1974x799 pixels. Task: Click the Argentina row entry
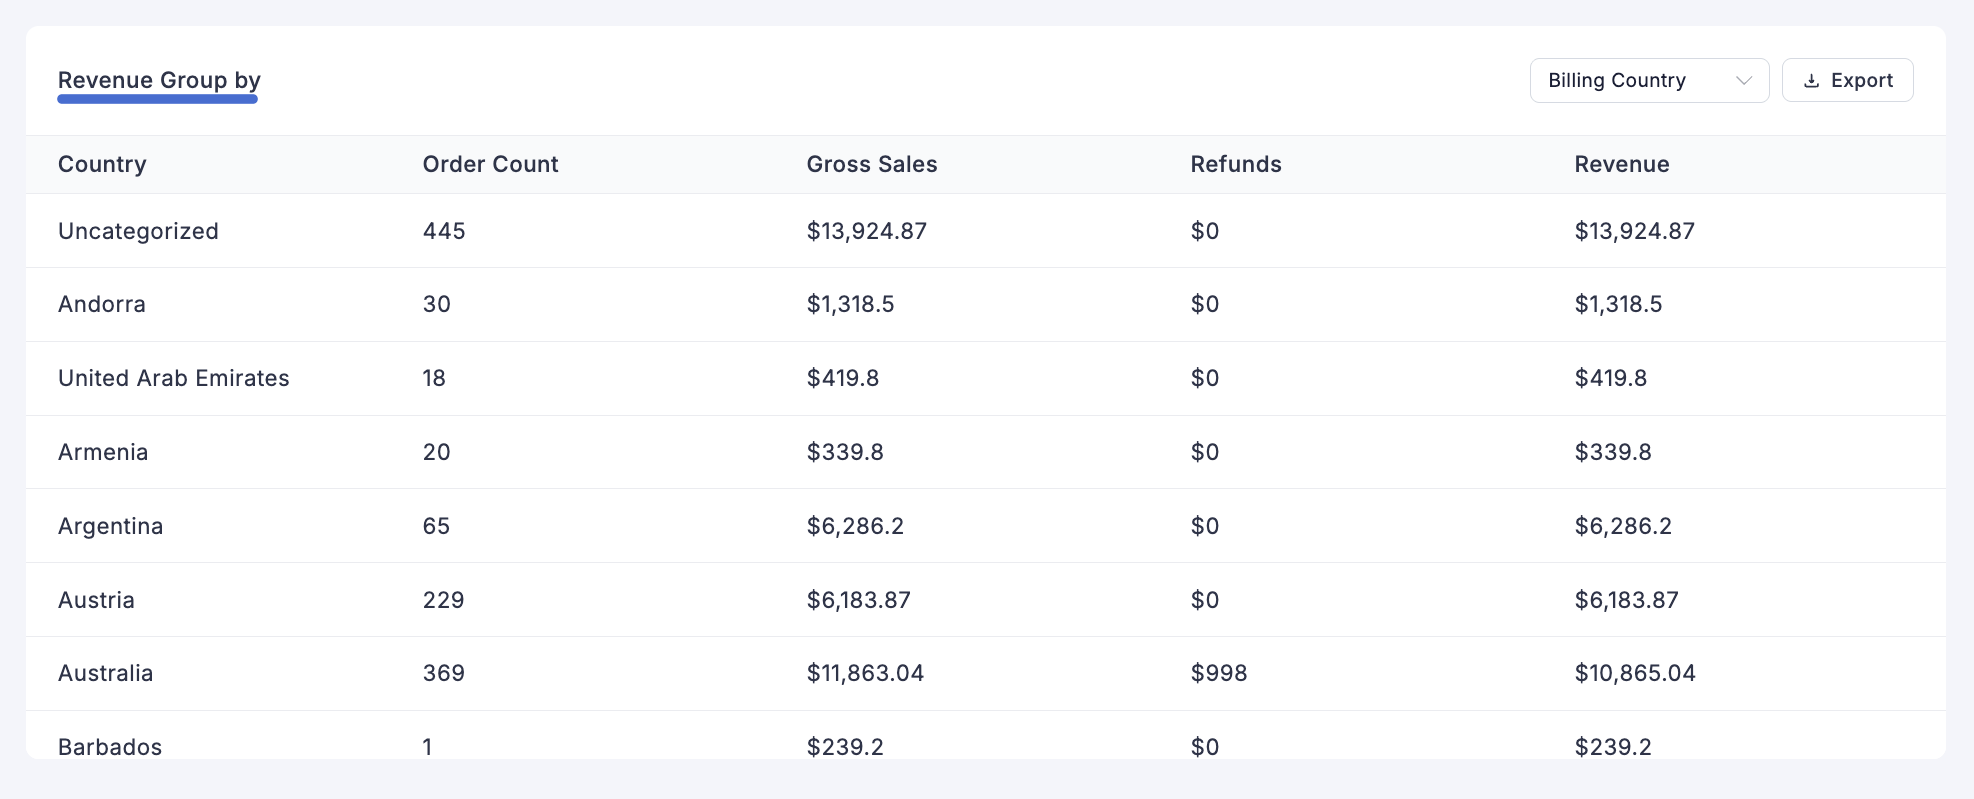[110, 527]
